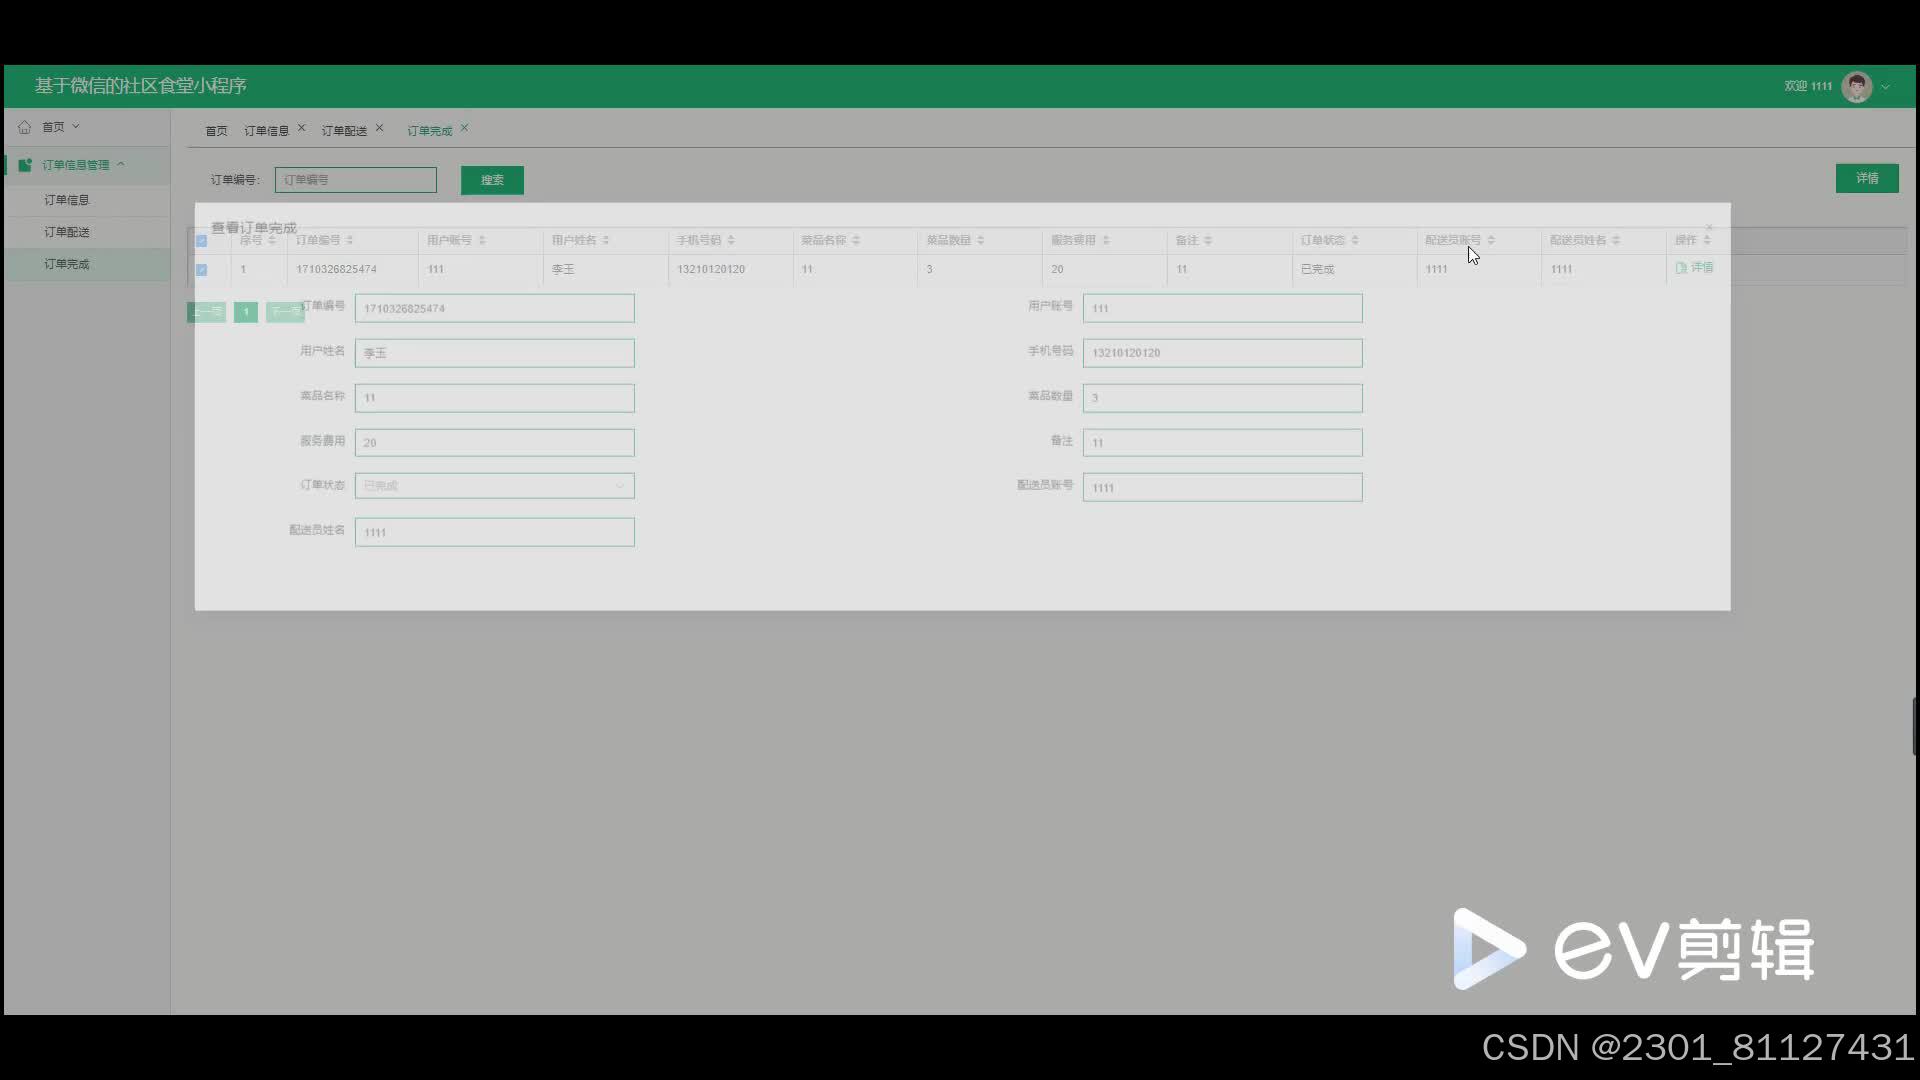Click the home icon in sidebar

(x=24, y=127)
